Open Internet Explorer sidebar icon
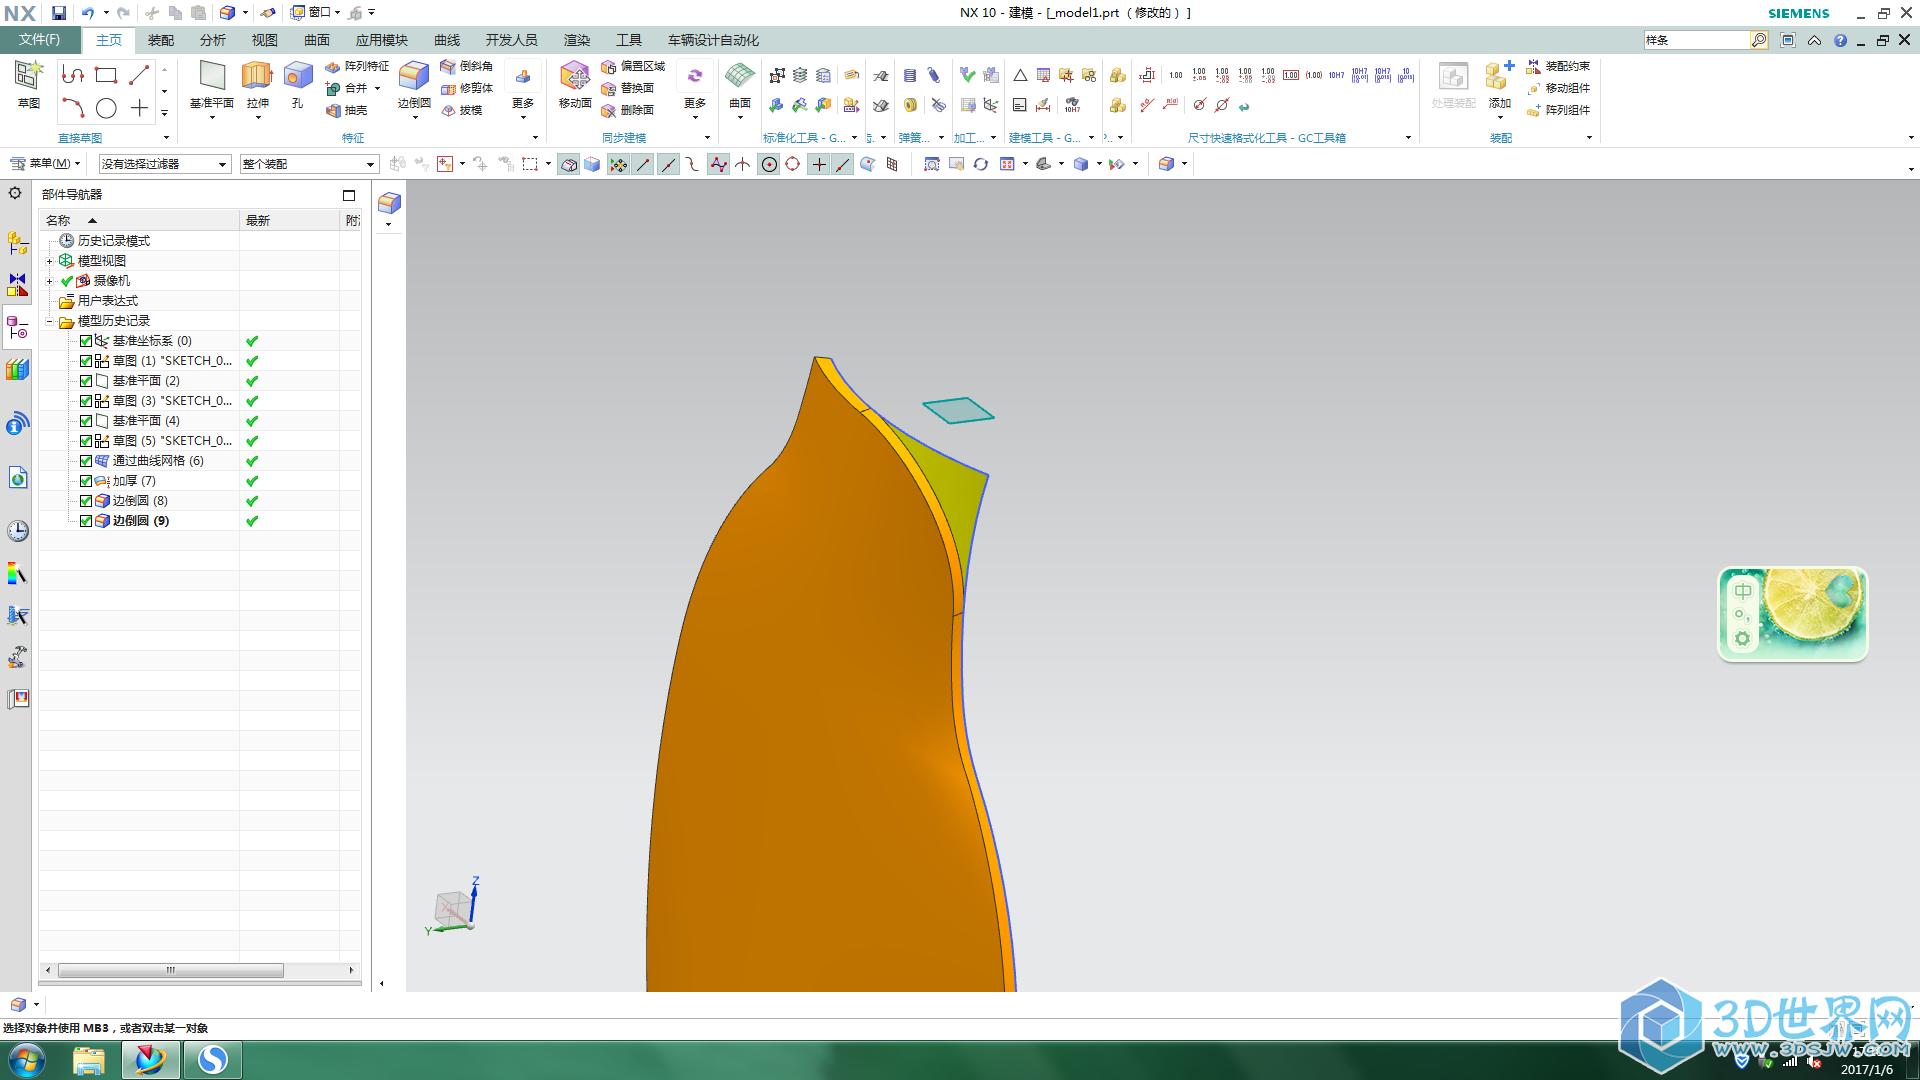This screenshot has height=1080, width=1920. pos(17,478)
